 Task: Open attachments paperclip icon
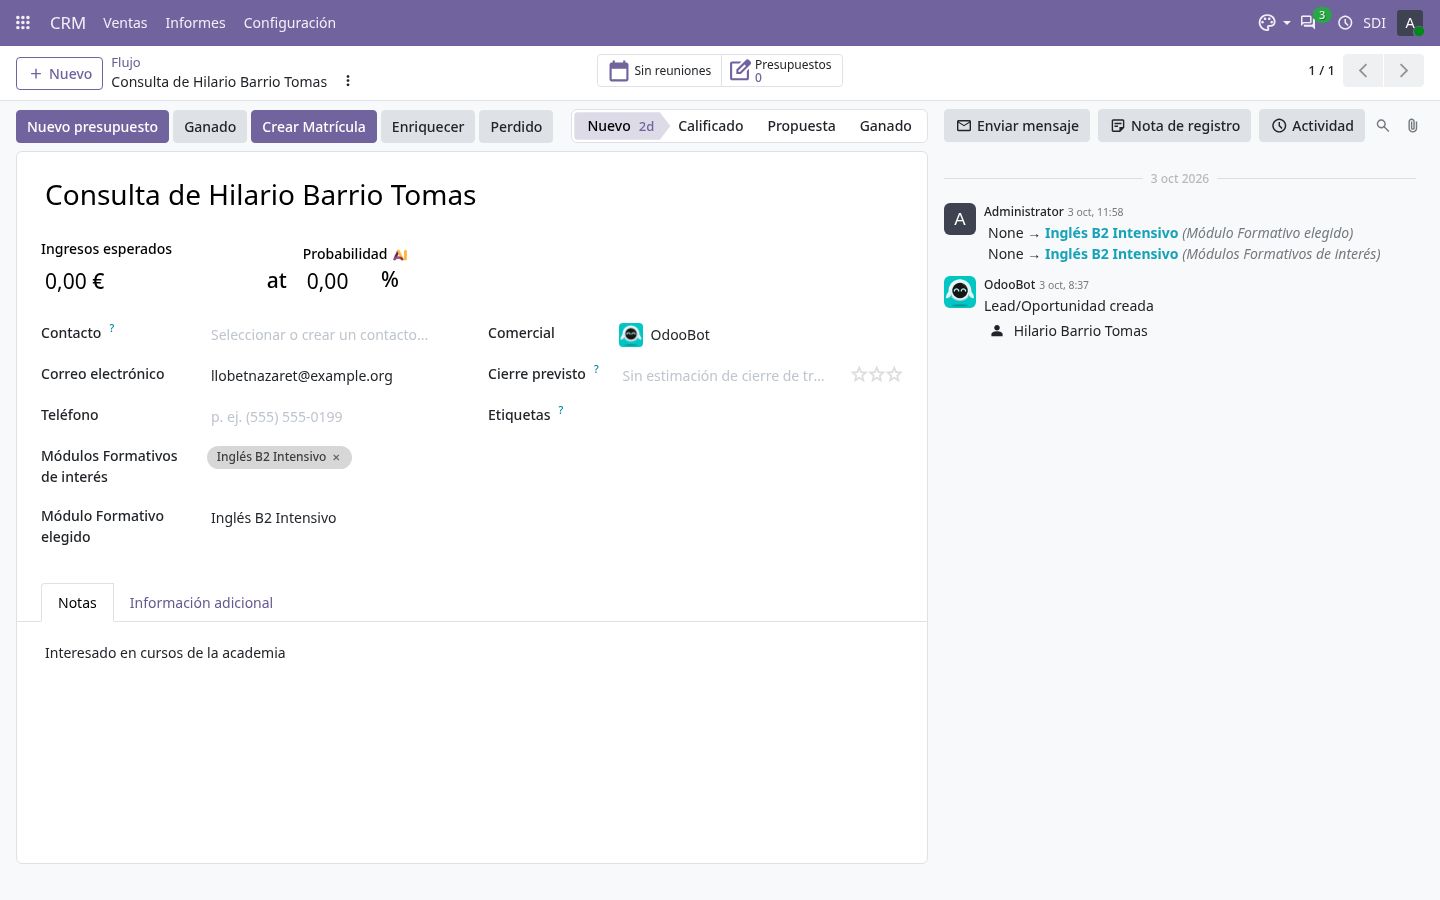(x=1412, y=126)
